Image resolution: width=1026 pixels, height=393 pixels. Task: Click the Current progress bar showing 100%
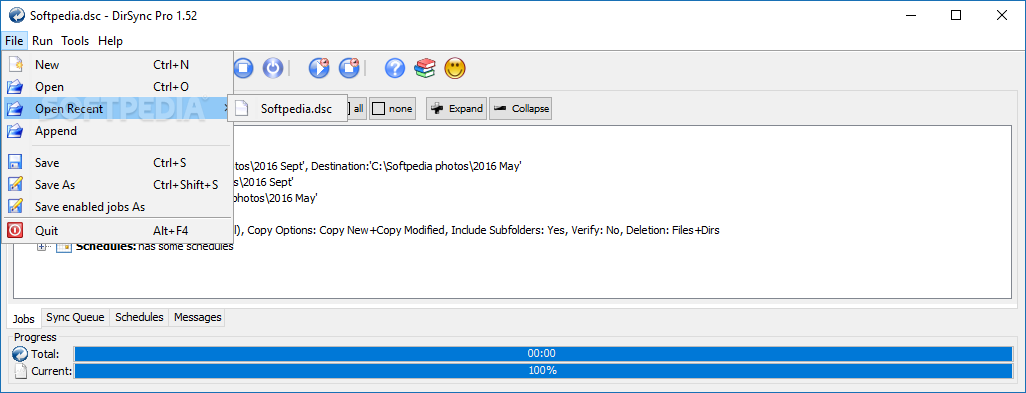[543, 371]
